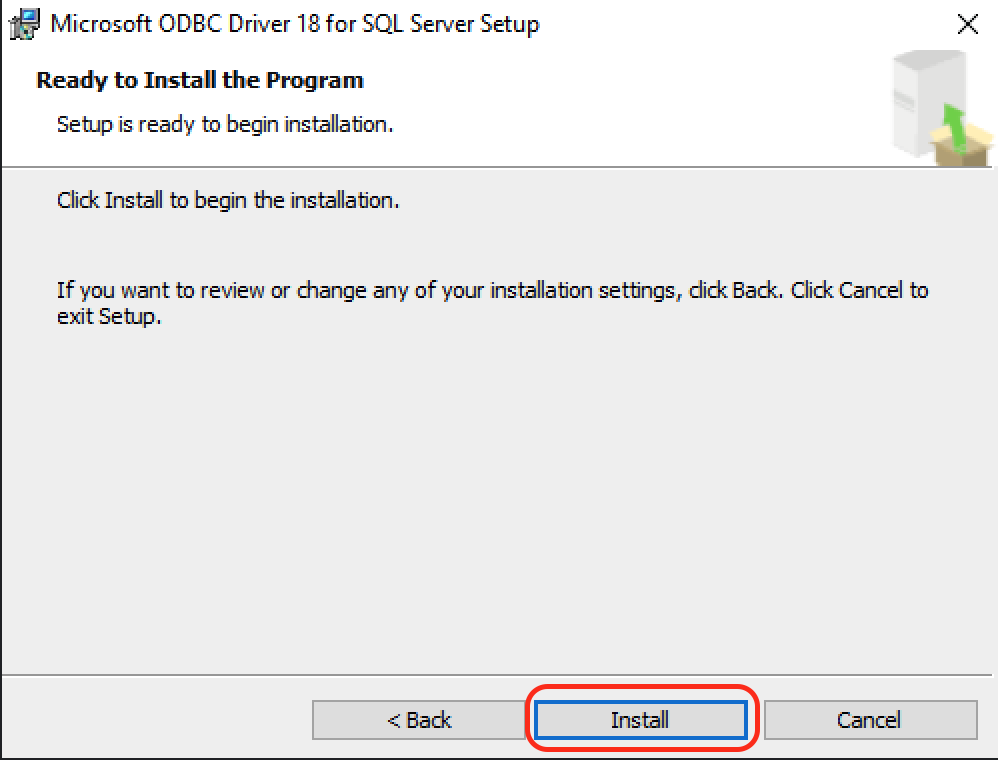Cancel the setup installation
This screenshot has width=998, height=760.
point(869,719)
